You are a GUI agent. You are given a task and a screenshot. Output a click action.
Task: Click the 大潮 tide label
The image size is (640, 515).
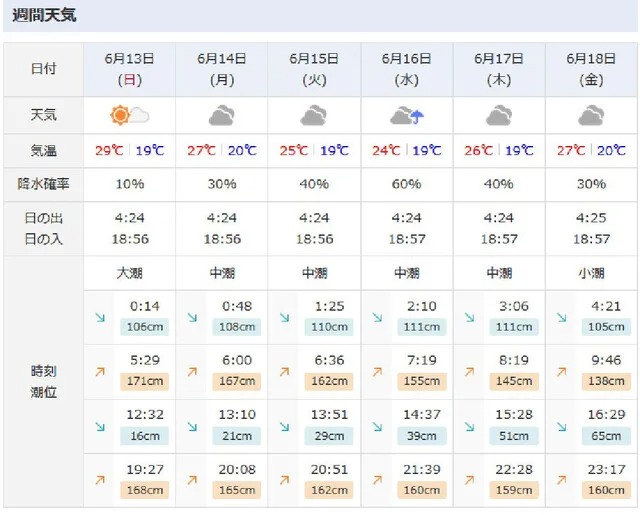tap(129, 273)
